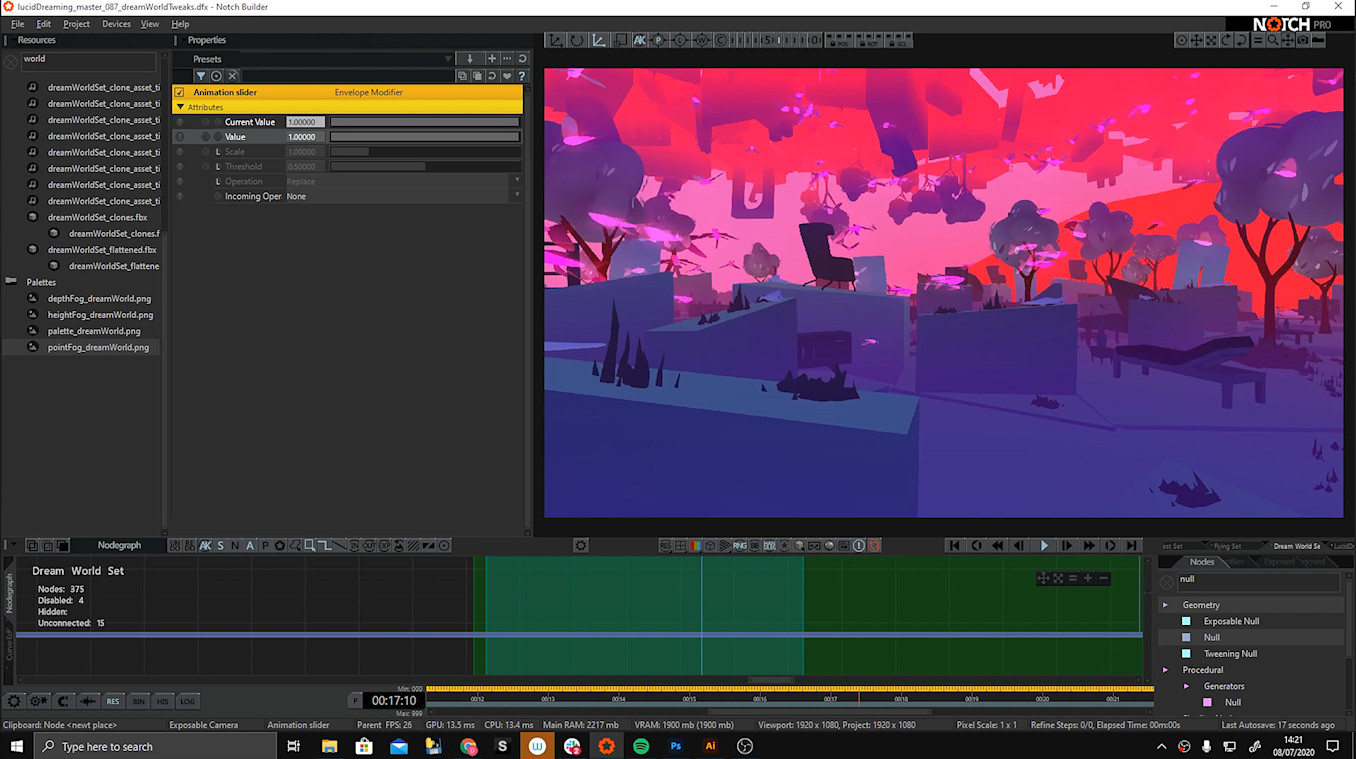1356x759 pixels.
Task: Adjust the Value slider bar
Action: (425, 137)
